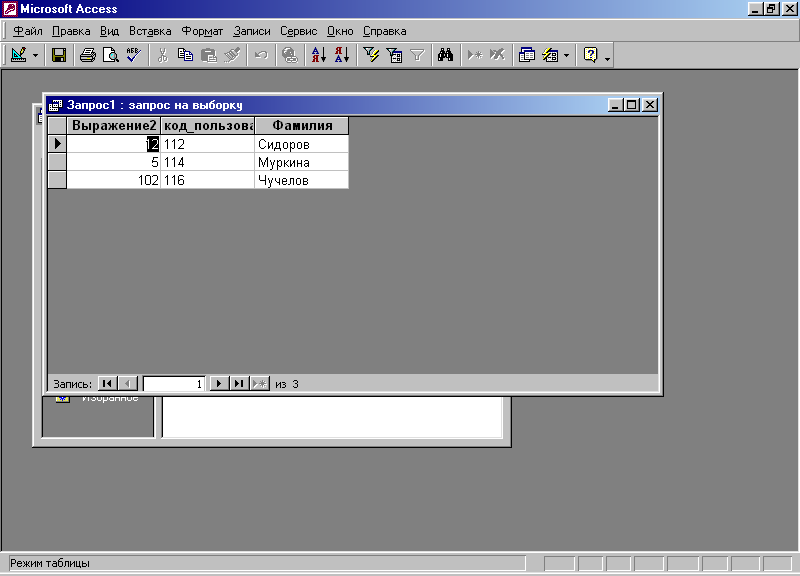The image size is (800, 576).
Task: Click the cell containing 114
Action: click(208, 162)
